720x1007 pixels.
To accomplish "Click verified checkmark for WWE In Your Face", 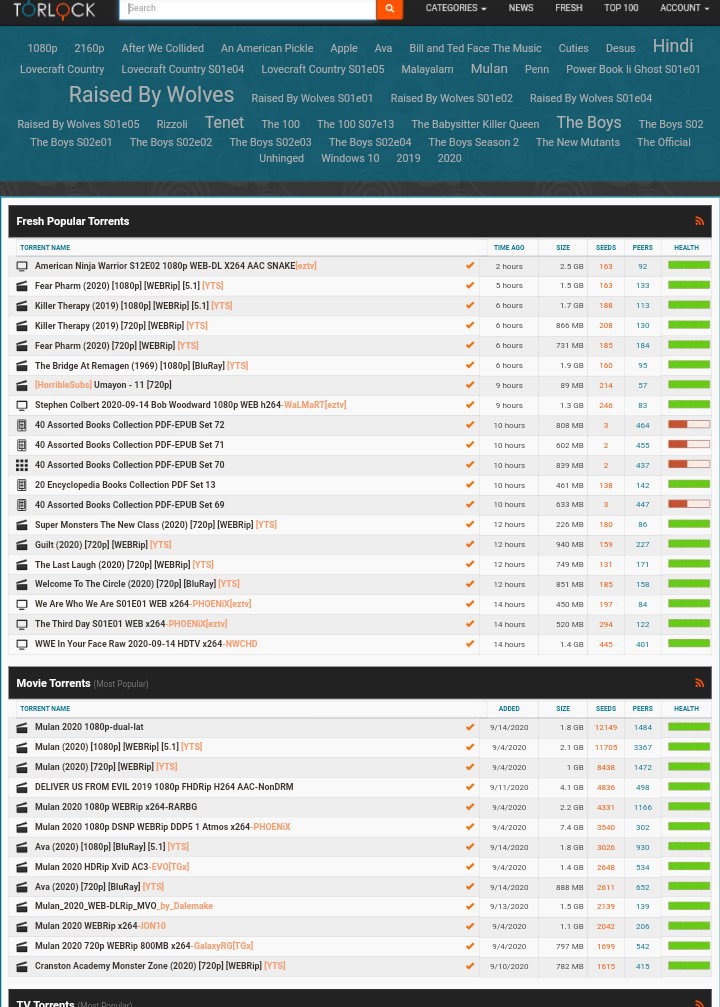I will coord(470,644).
